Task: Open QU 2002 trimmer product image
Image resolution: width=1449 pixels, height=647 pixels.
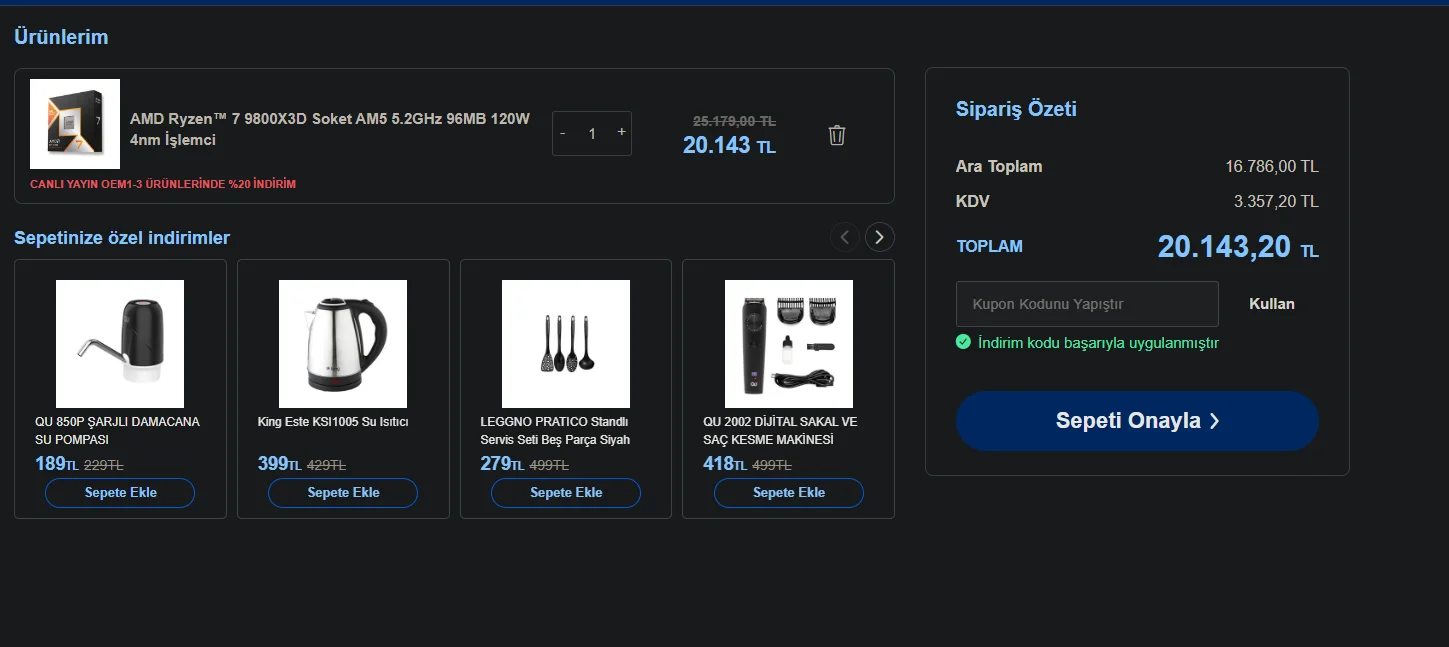Action: (x=789, y=344)
